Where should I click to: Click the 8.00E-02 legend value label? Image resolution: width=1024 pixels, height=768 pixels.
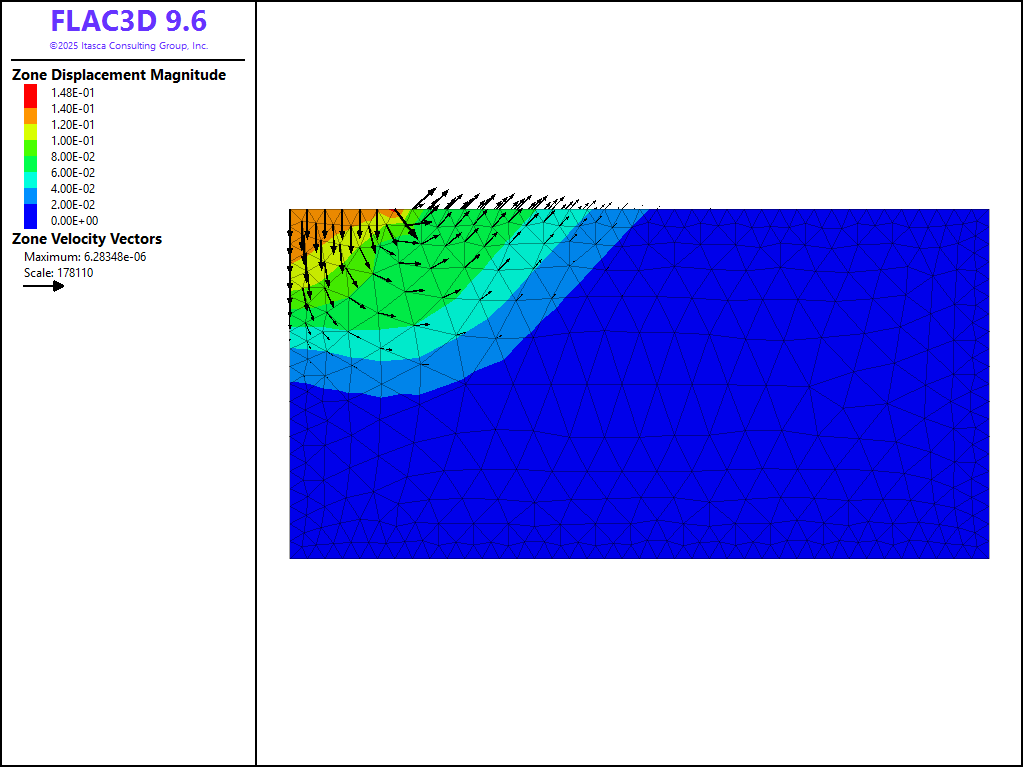pos(73,157)
